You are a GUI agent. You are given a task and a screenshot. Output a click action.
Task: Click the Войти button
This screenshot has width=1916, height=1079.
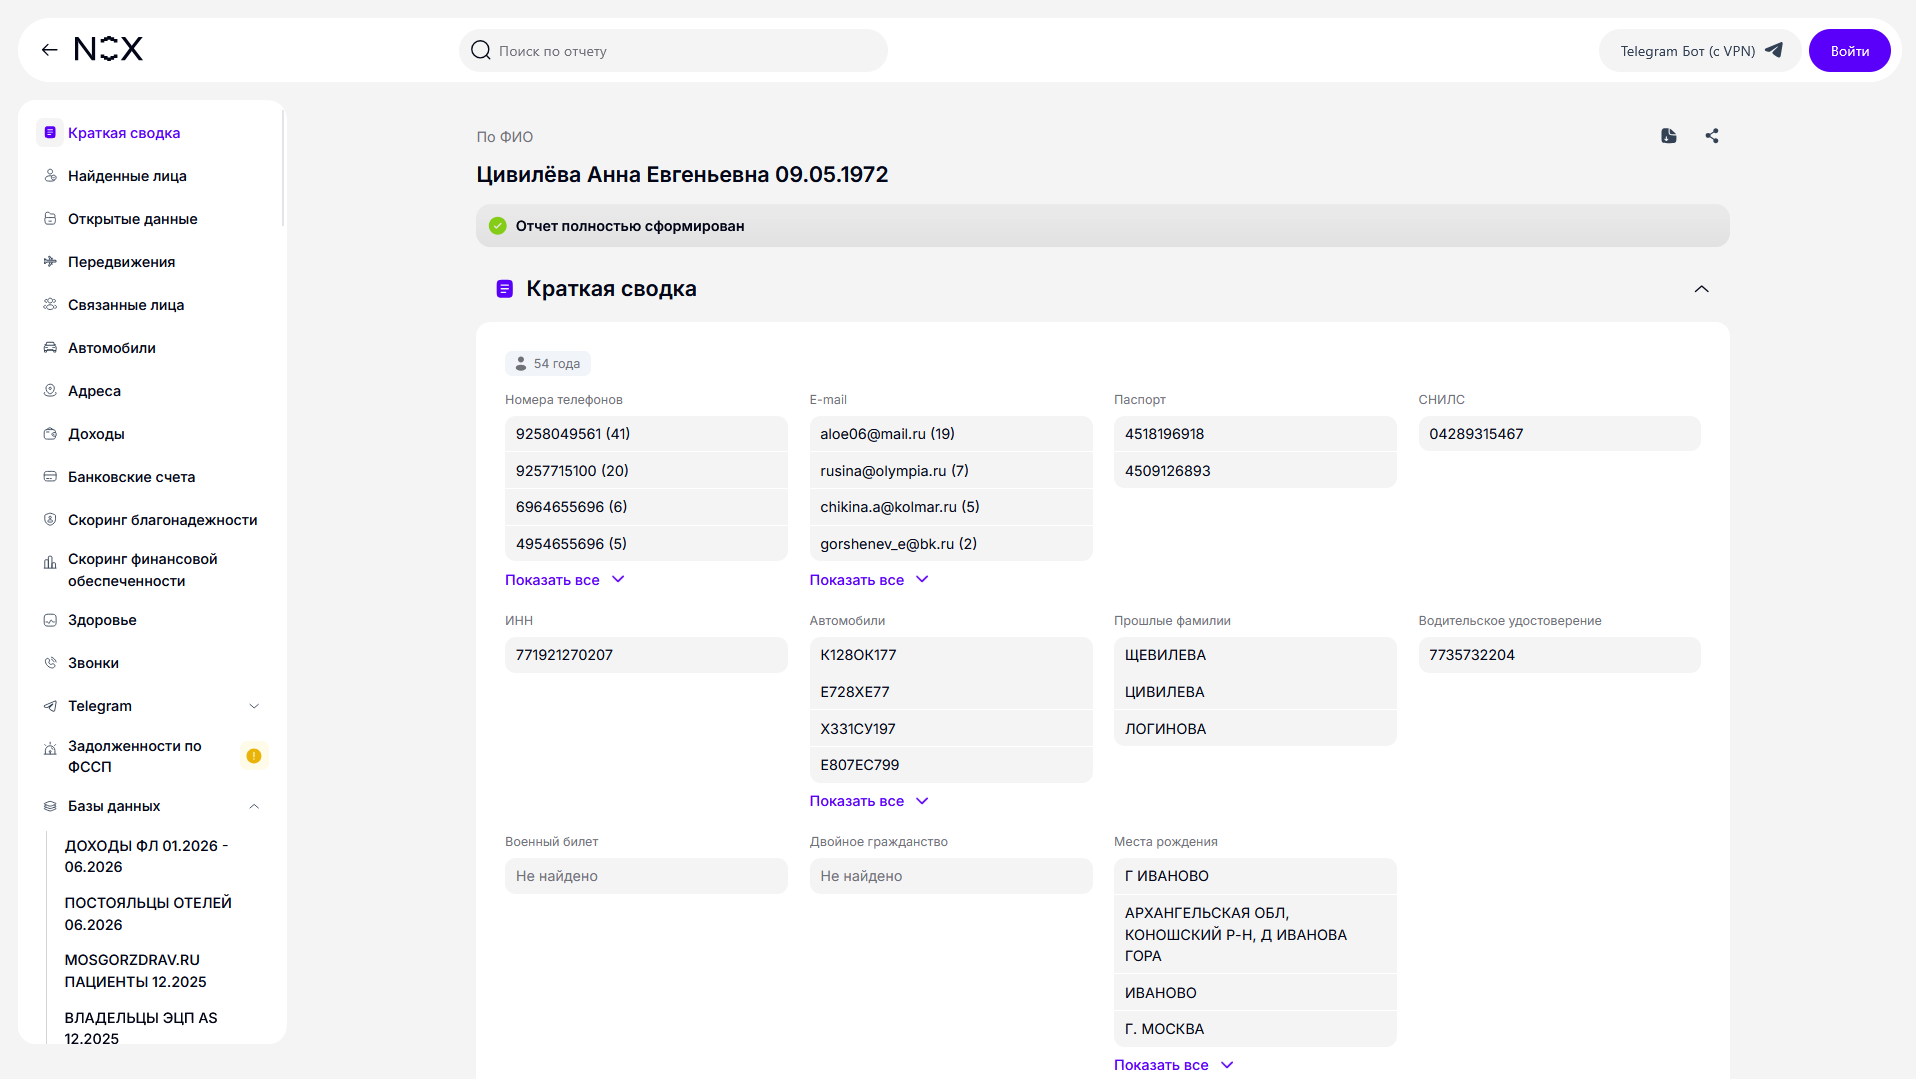point(1850,50)
